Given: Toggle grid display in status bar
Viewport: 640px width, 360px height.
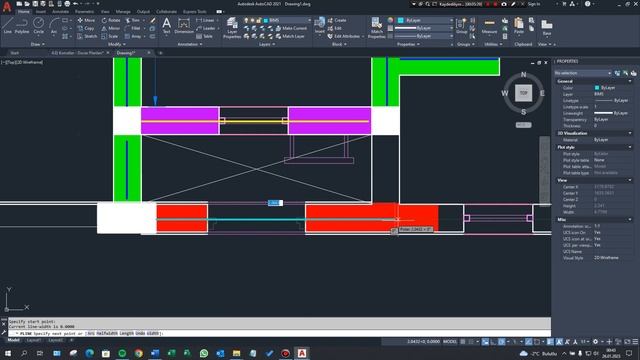Looking at the screenshot, I should coord(462,342).
